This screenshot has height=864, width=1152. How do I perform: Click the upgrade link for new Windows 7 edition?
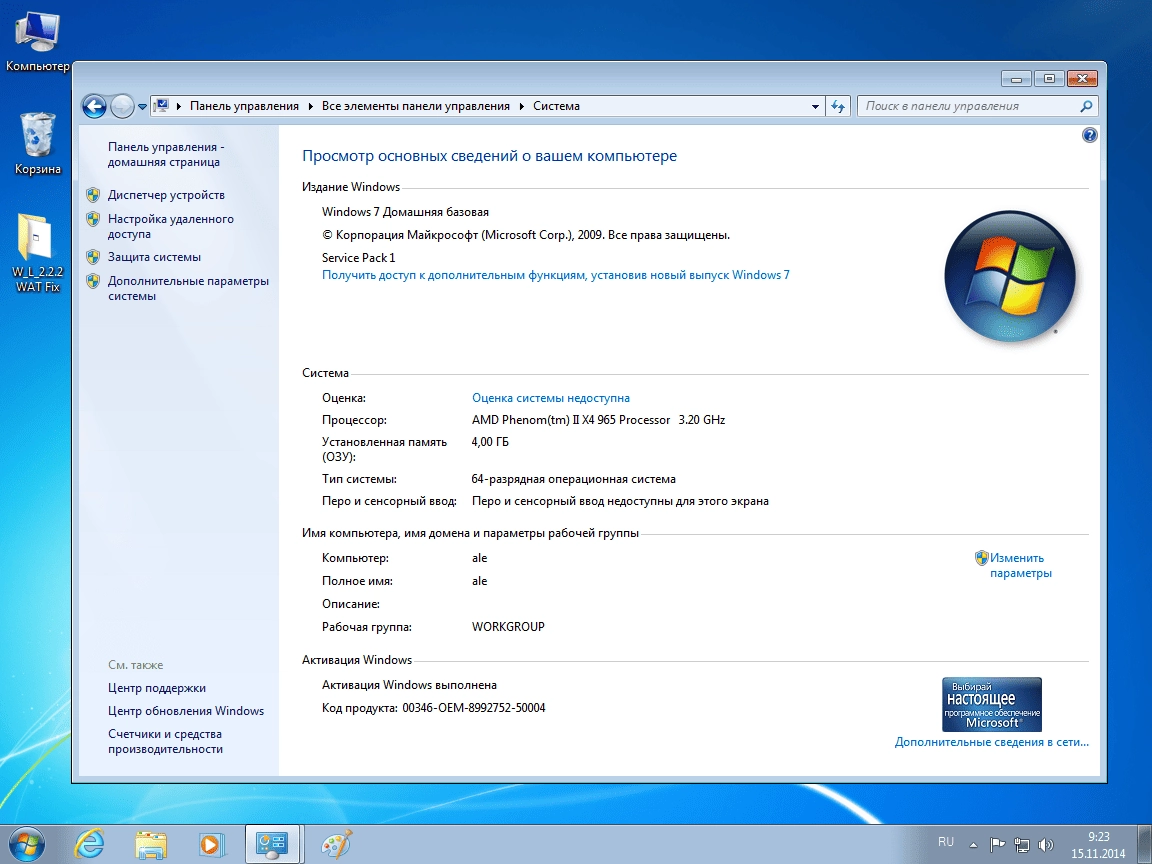coord(555,275)
